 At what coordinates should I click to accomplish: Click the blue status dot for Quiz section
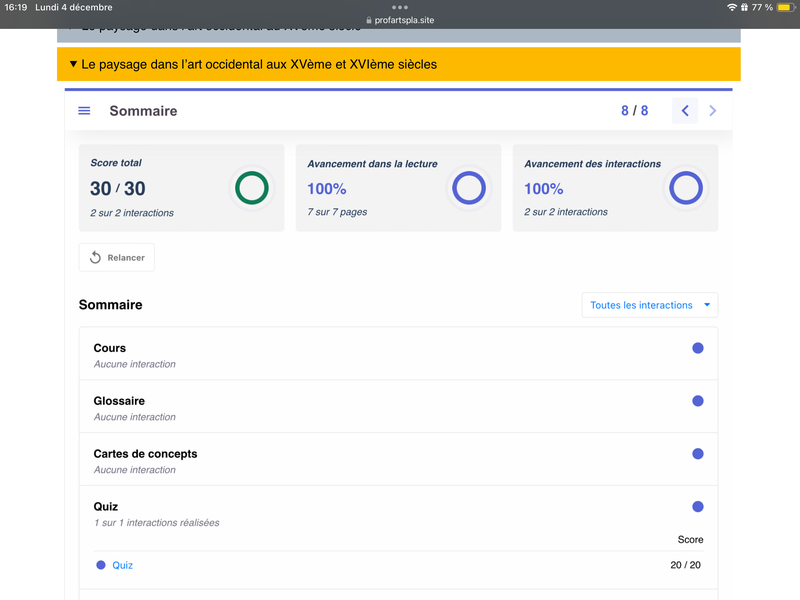[698, 507]
